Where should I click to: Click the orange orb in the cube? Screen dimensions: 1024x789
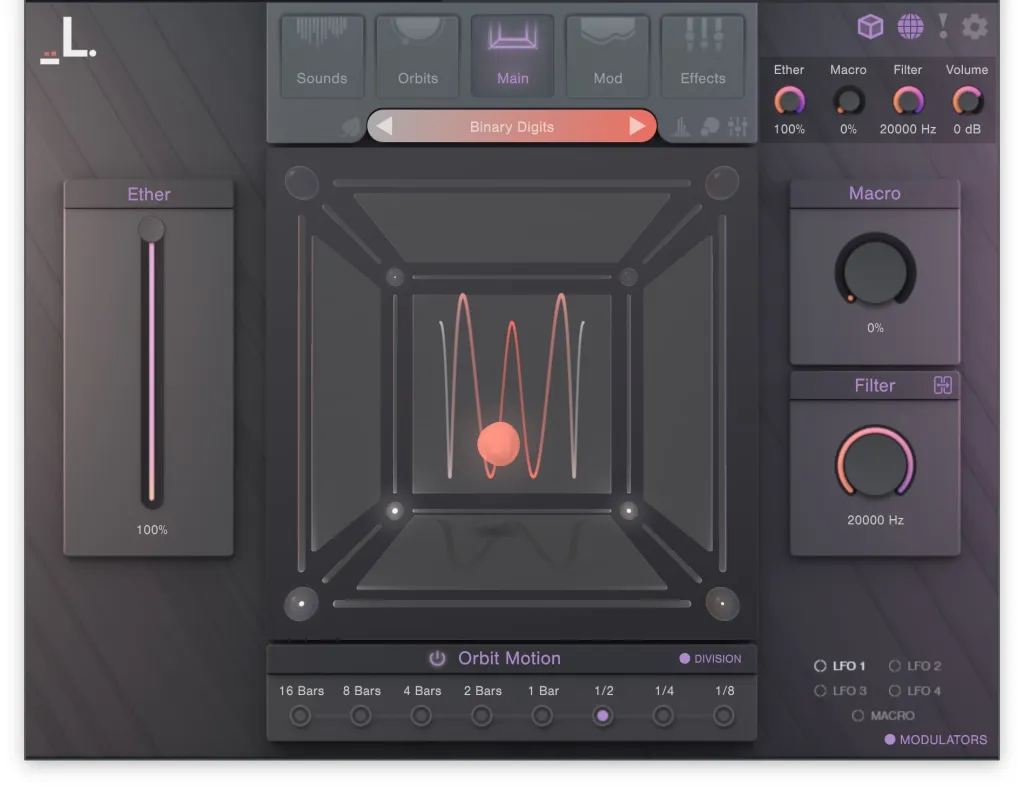498,443
